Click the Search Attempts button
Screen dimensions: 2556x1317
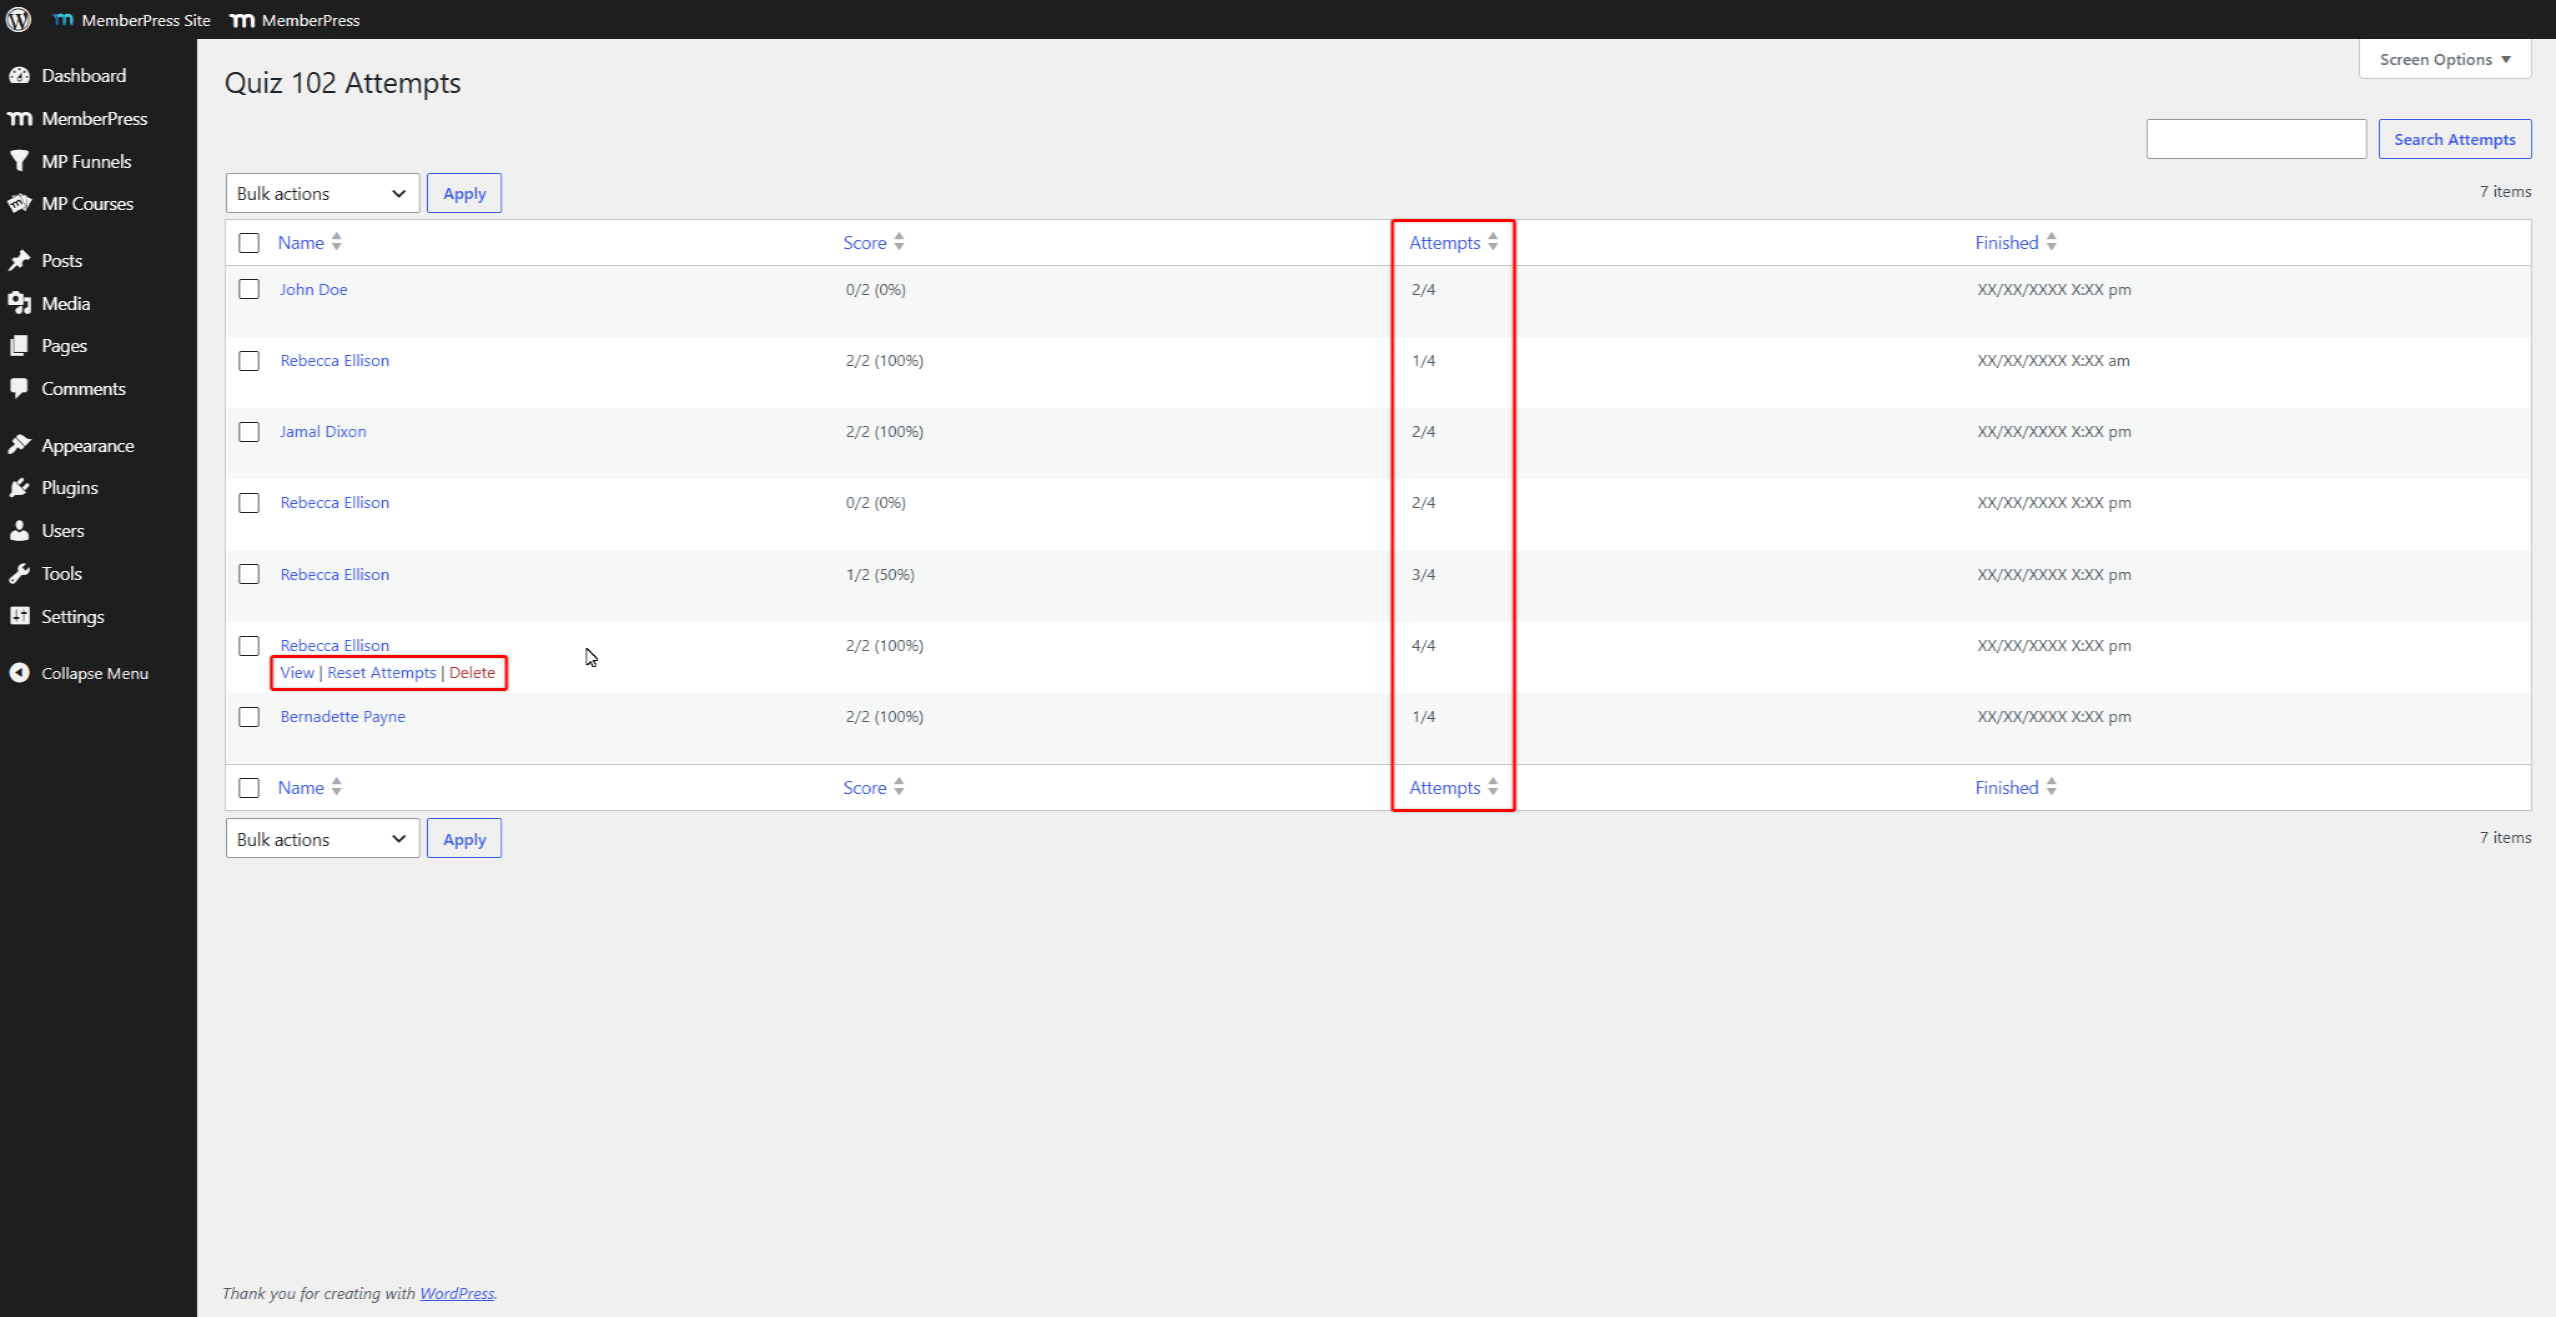[2454, 139]
